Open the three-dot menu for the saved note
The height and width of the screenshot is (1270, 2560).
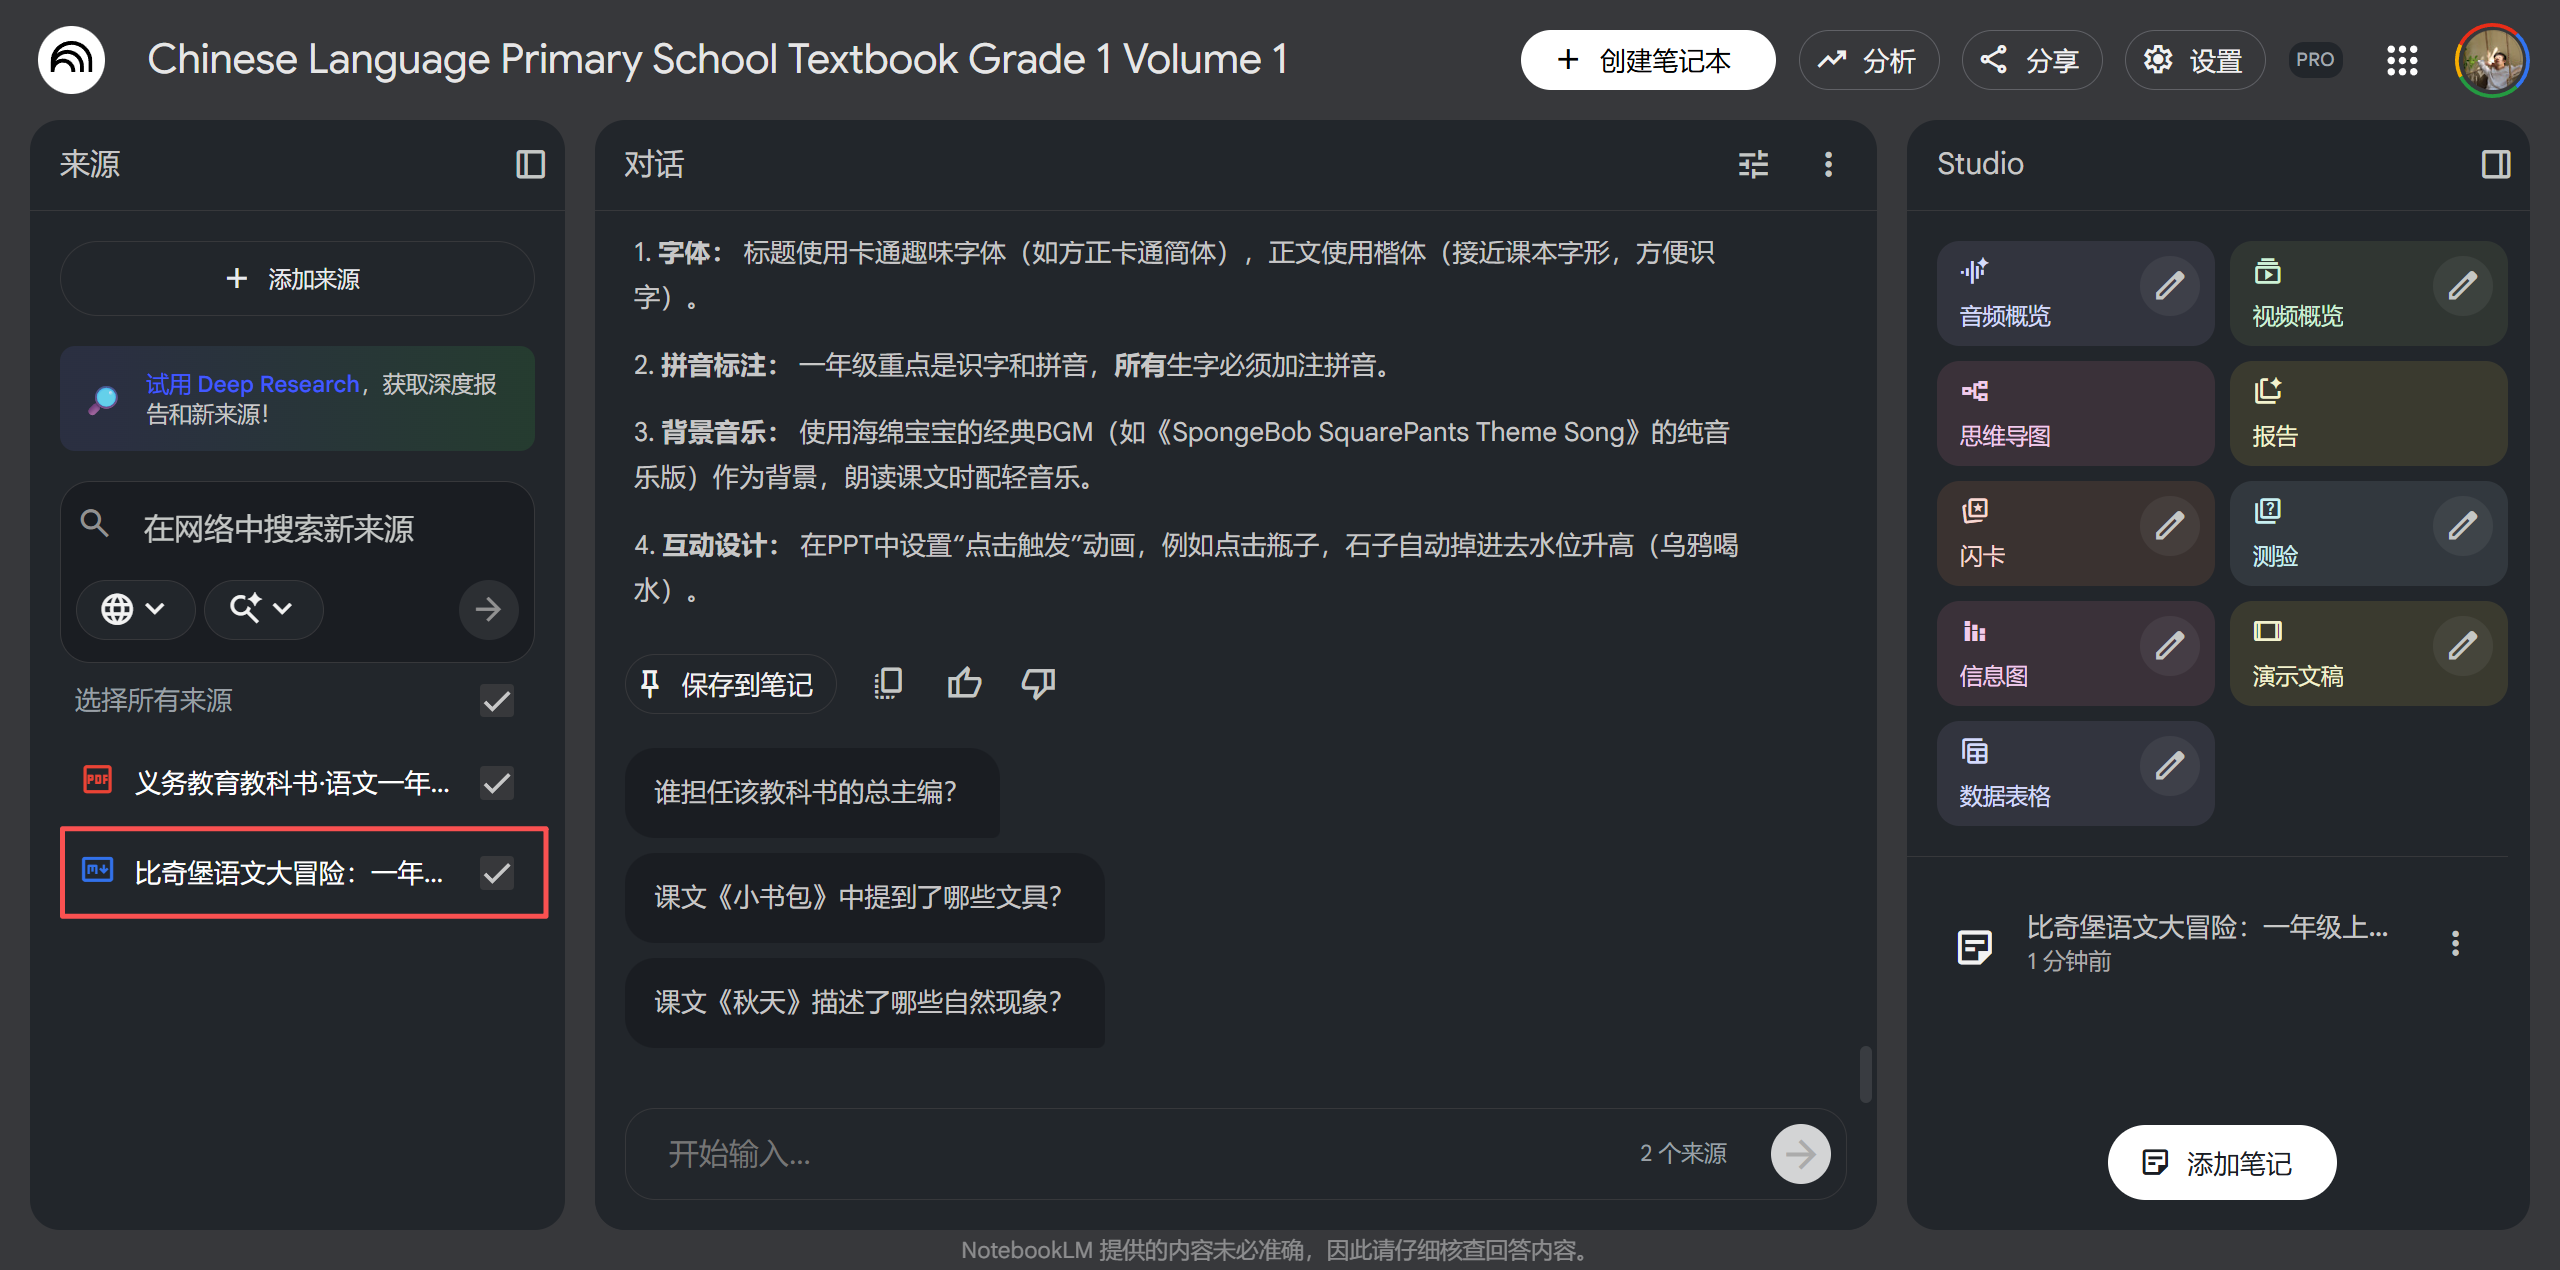[x=2455, y=942]
